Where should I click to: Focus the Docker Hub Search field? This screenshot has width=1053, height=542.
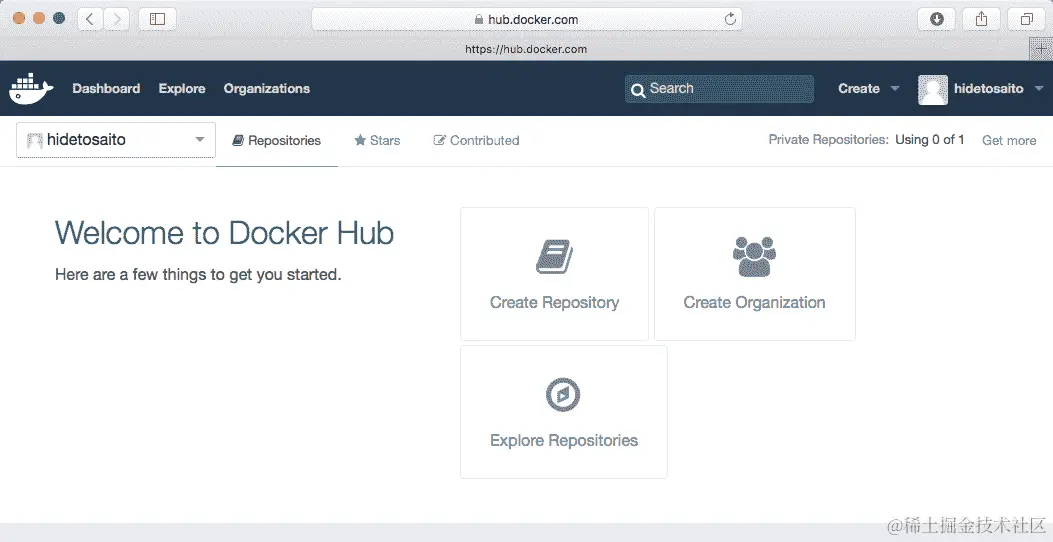point(719,89)
